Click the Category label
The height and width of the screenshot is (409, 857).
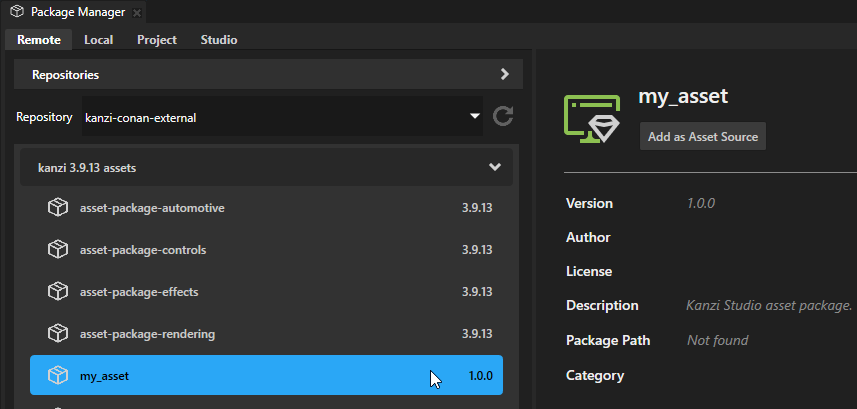(x=595, y=376)
